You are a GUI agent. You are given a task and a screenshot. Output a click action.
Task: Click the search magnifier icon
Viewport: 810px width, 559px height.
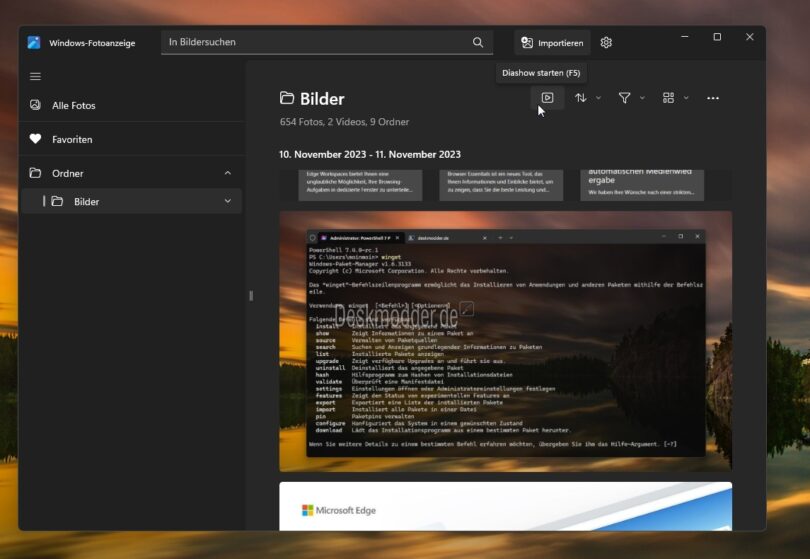point(478,43)
